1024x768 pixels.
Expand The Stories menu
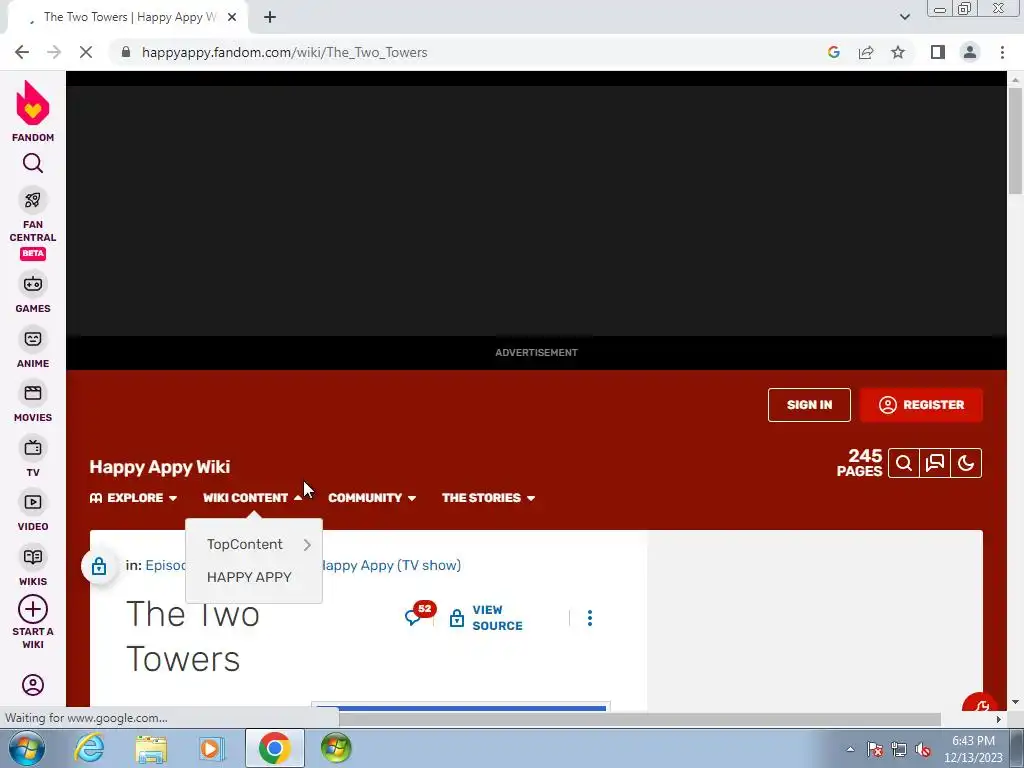(x=488, y=498)
